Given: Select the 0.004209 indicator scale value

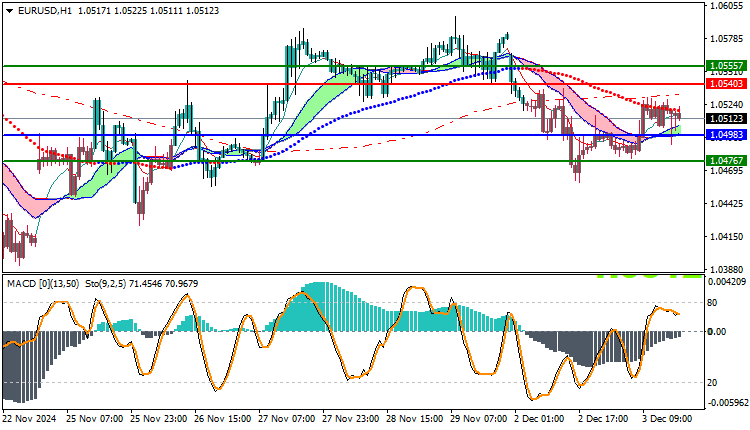Looking at the screenshot, I should click(727, 282).
